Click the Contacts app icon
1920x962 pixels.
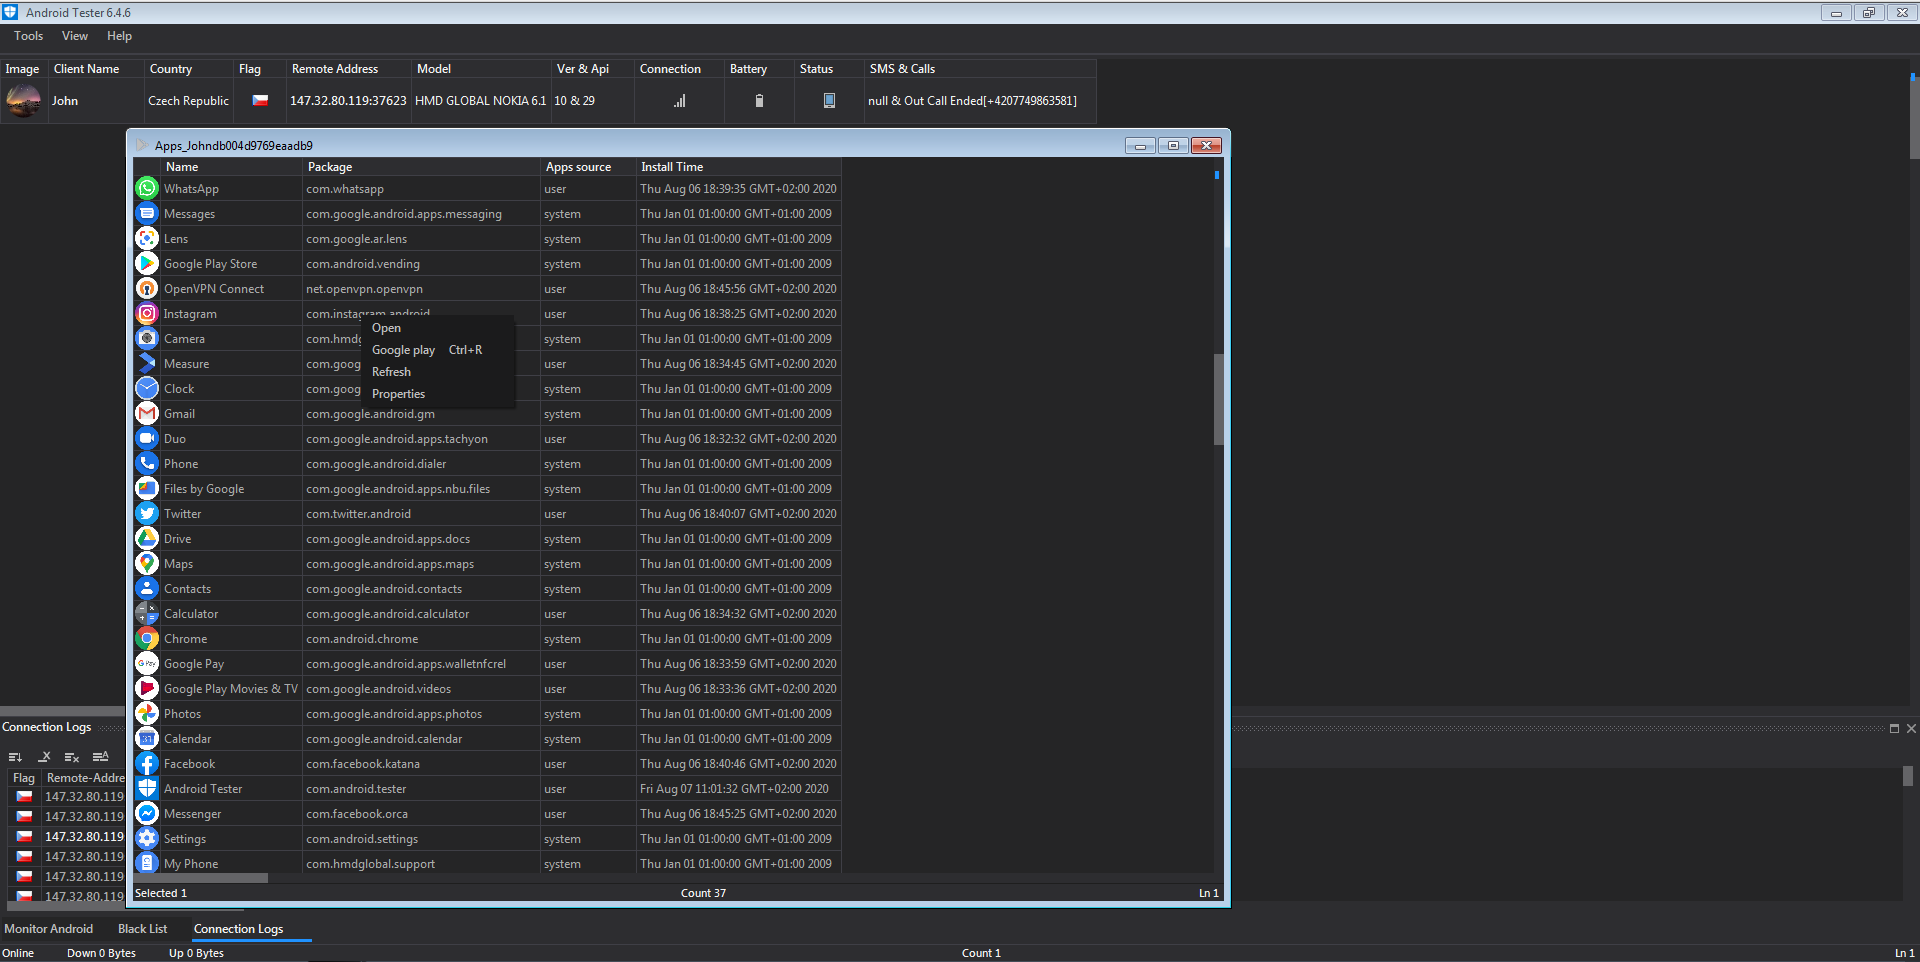147,588
